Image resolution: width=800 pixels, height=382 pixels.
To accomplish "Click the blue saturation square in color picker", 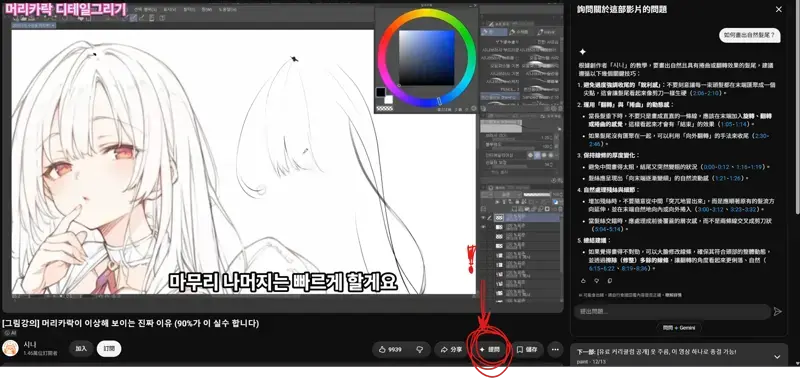I will point(427,58).
